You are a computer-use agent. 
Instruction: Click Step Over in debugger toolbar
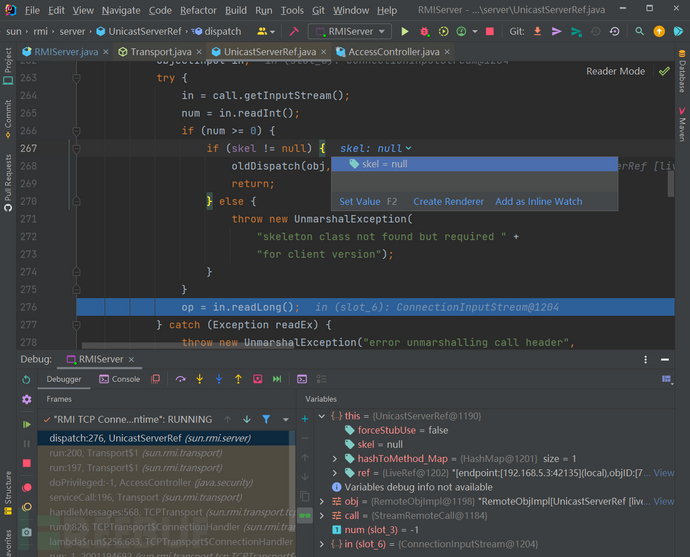click(180, 379)
